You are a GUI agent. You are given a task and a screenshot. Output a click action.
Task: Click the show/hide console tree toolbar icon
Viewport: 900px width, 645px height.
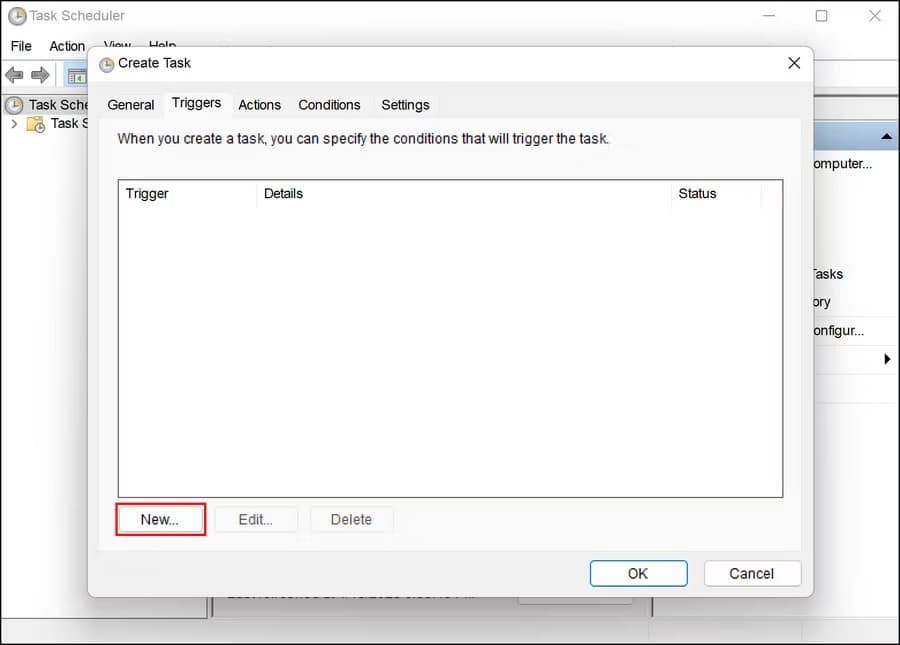tap(76, 76)
